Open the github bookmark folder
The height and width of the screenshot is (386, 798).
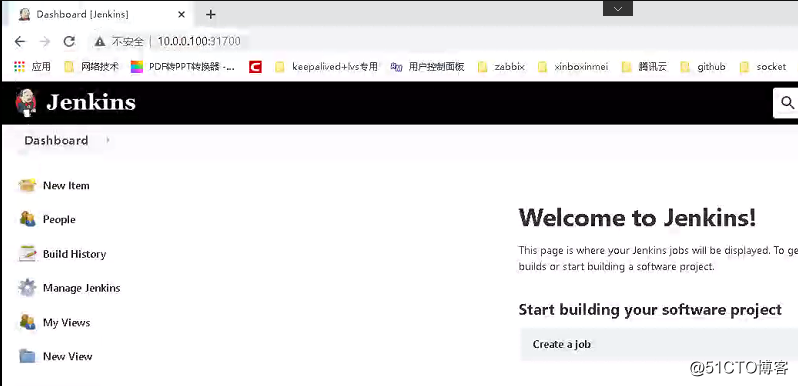click(x=703, y=67)
